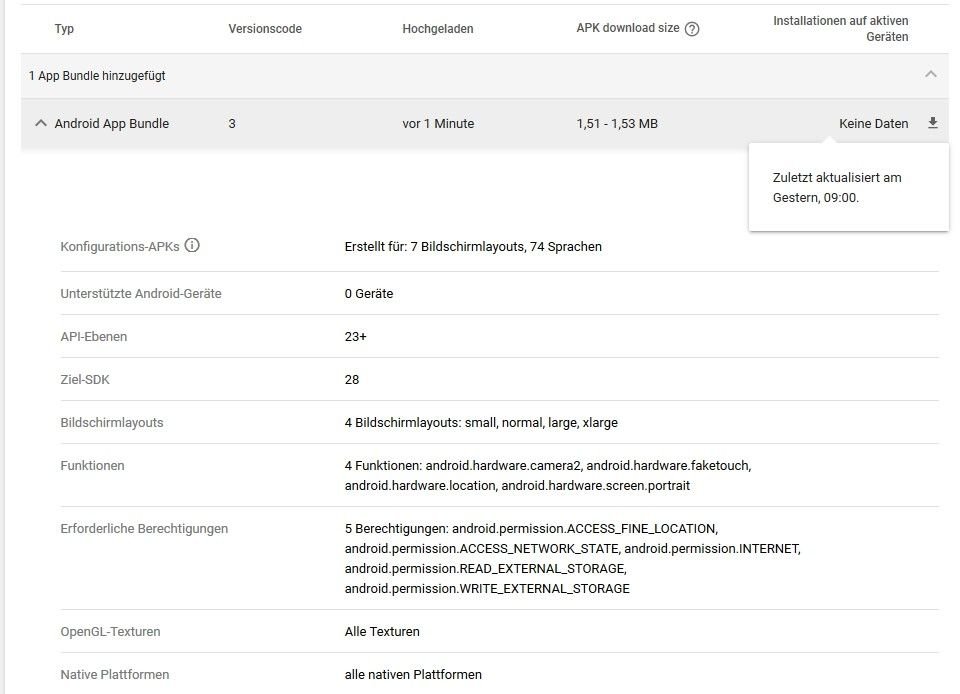Click the Versionscode column header
Screen dimensions: 960x694
point(265,29)
